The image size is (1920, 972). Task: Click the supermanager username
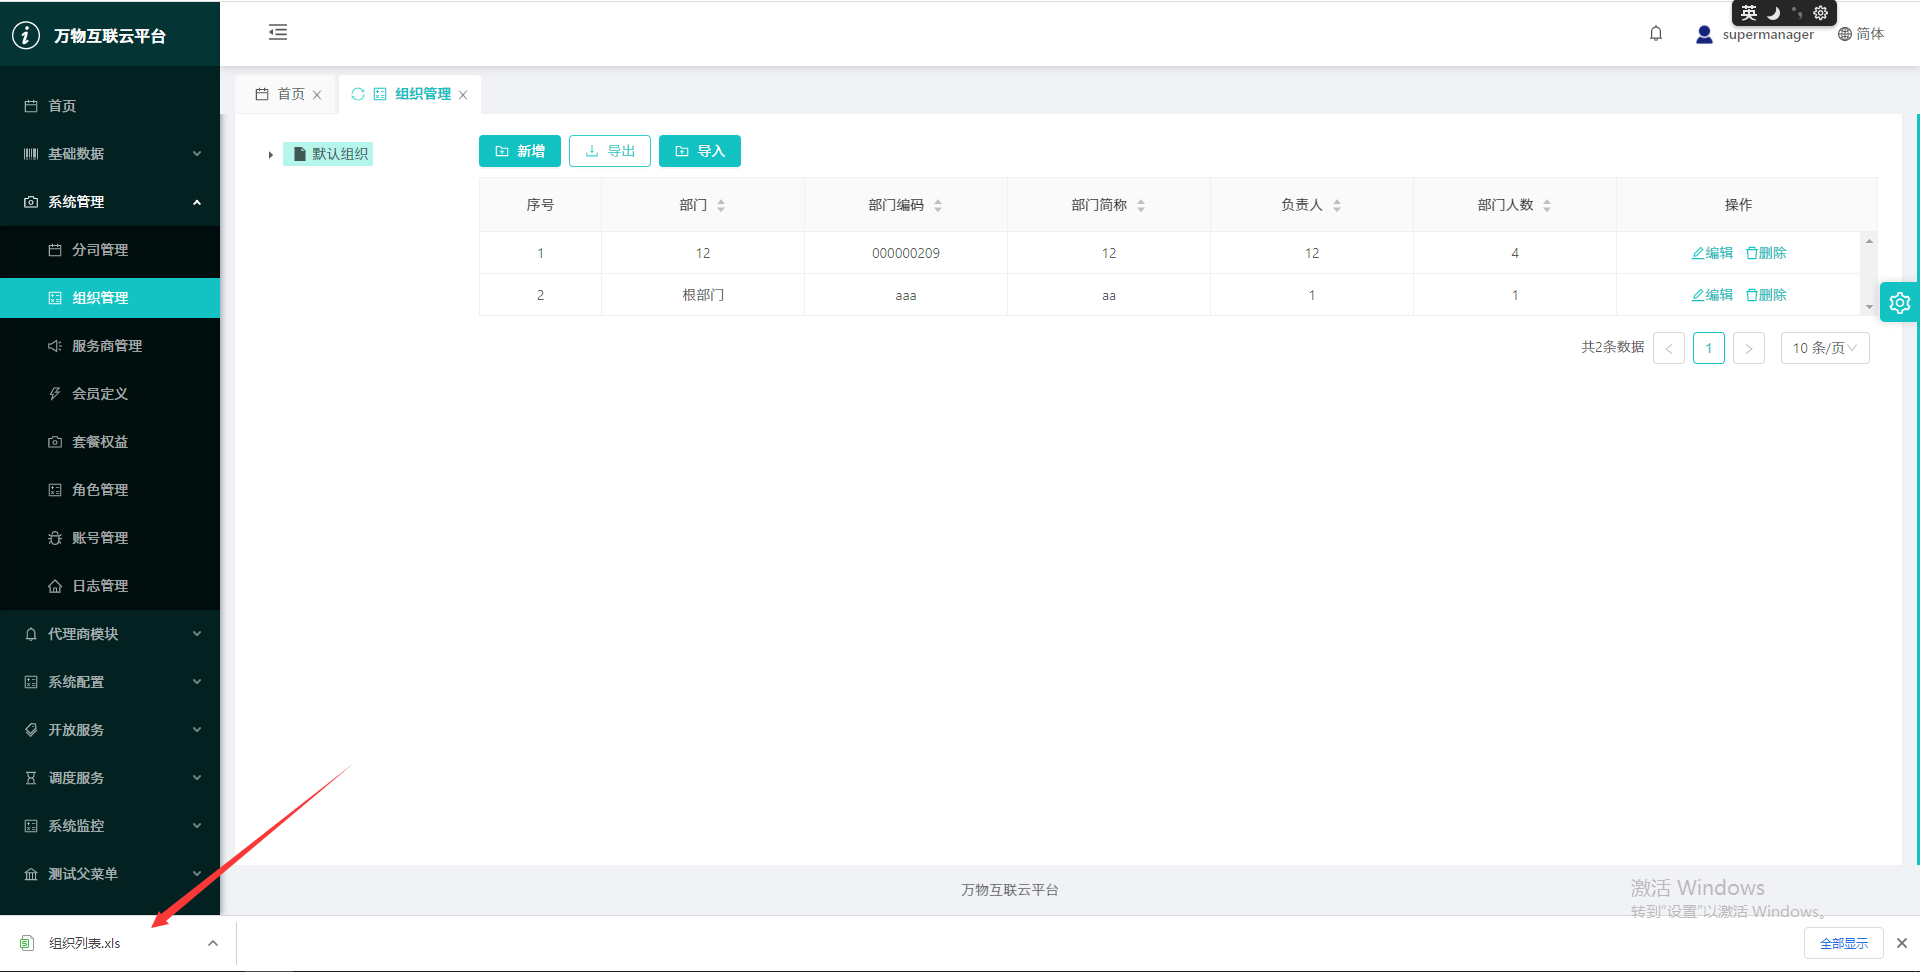1768,34
